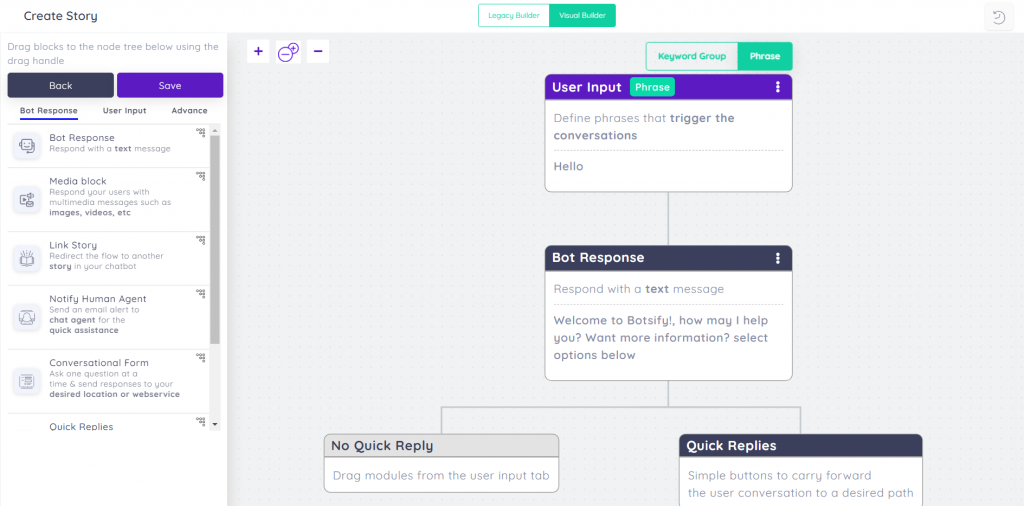This screenshot has width=1024, height=506.
Task: Click drag handle of Quick Replies block
Action: coord(200,421)
